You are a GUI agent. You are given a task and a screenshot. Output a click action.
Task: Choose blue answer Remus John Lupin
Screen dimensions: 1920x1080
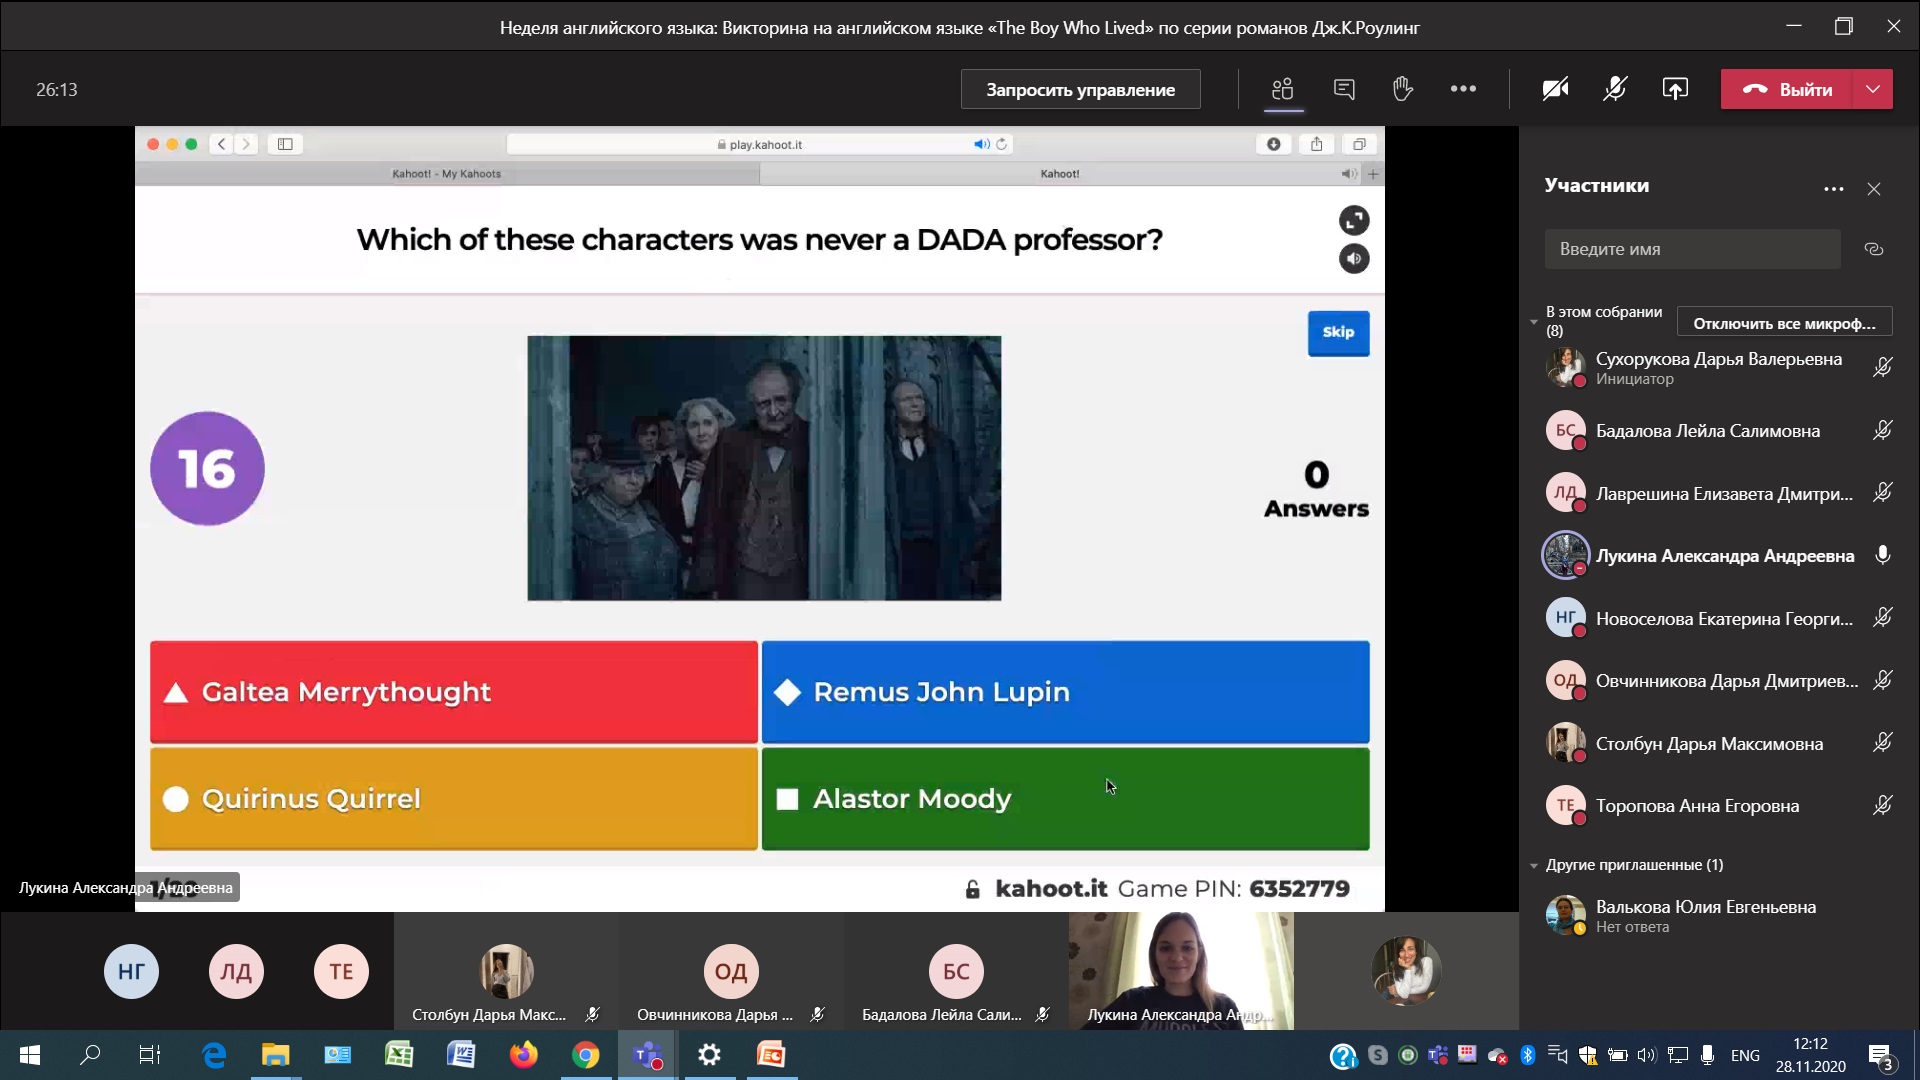(x=1065, y=692)
